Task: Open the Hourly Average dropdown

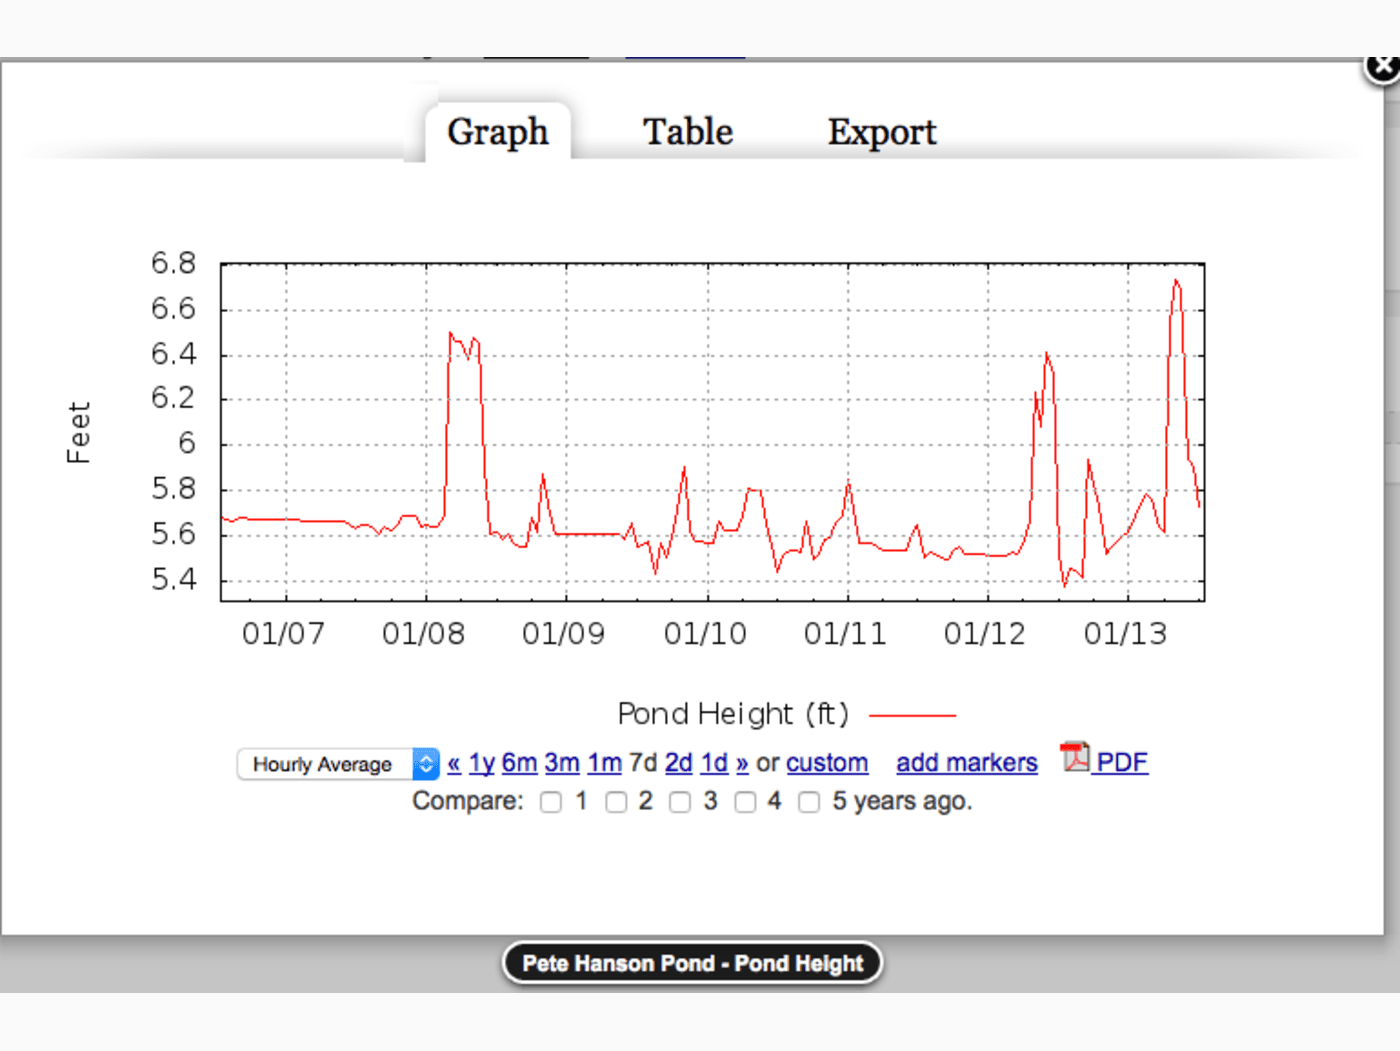Action: click(x=338, y=764)
